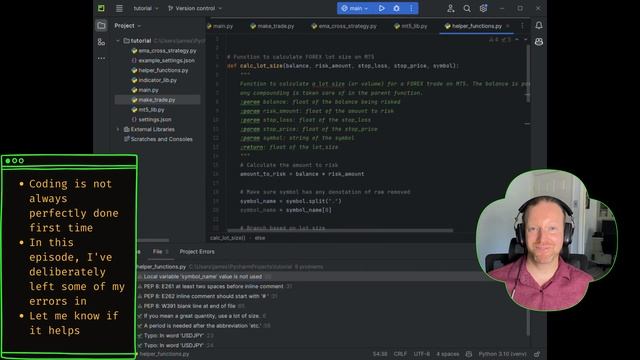Close the helper_functions.py tab

(x=508, y=26)
